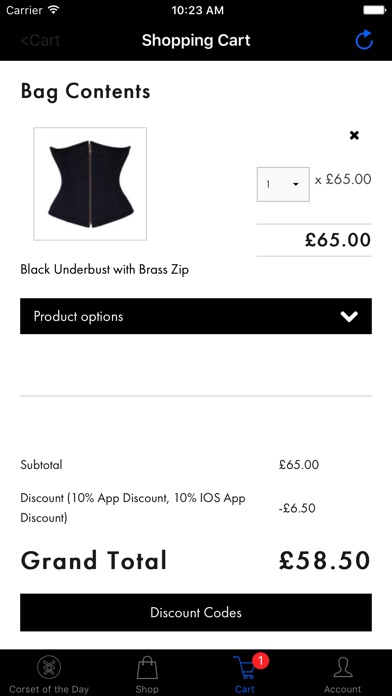Tap the battery indicator icon
The image size is (392, 696).
tap(374, 10)
